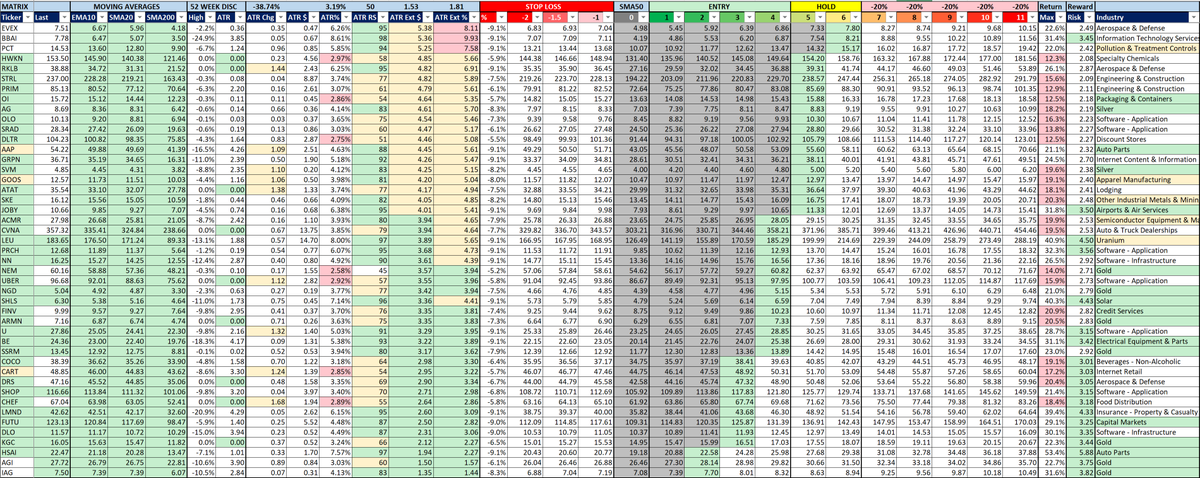Image resolution: width=1200 pixels, height=478 pixels.
Task: Open the SMA200 column filter dropdown
Action: (x=181, y=18)
